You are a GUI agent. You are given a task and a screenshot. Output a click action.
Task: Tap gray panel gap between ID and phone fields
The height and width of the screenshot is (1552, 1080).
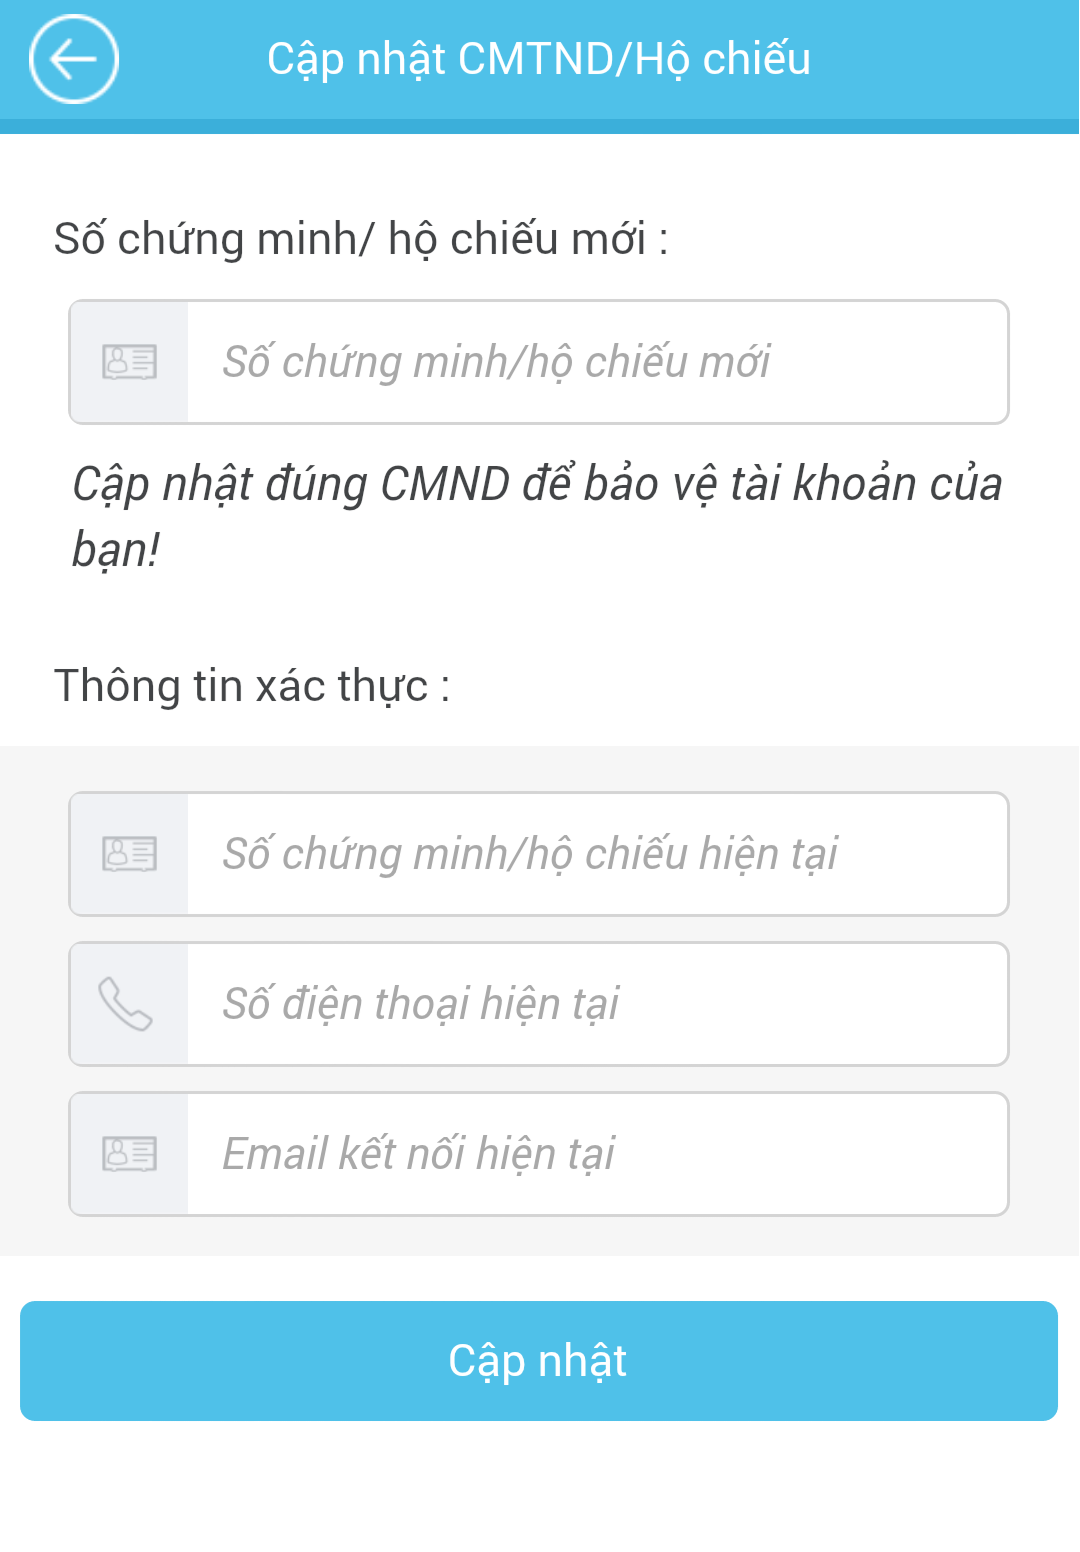[x=540, y=929]
